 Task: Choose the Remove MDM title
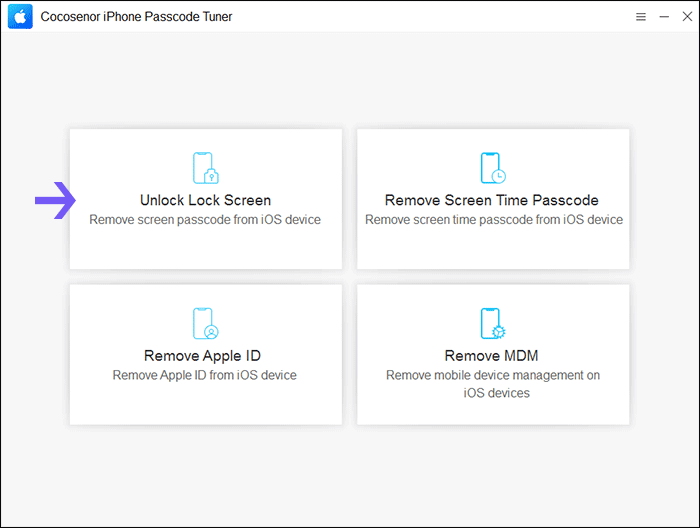click(x=492, y=356)
